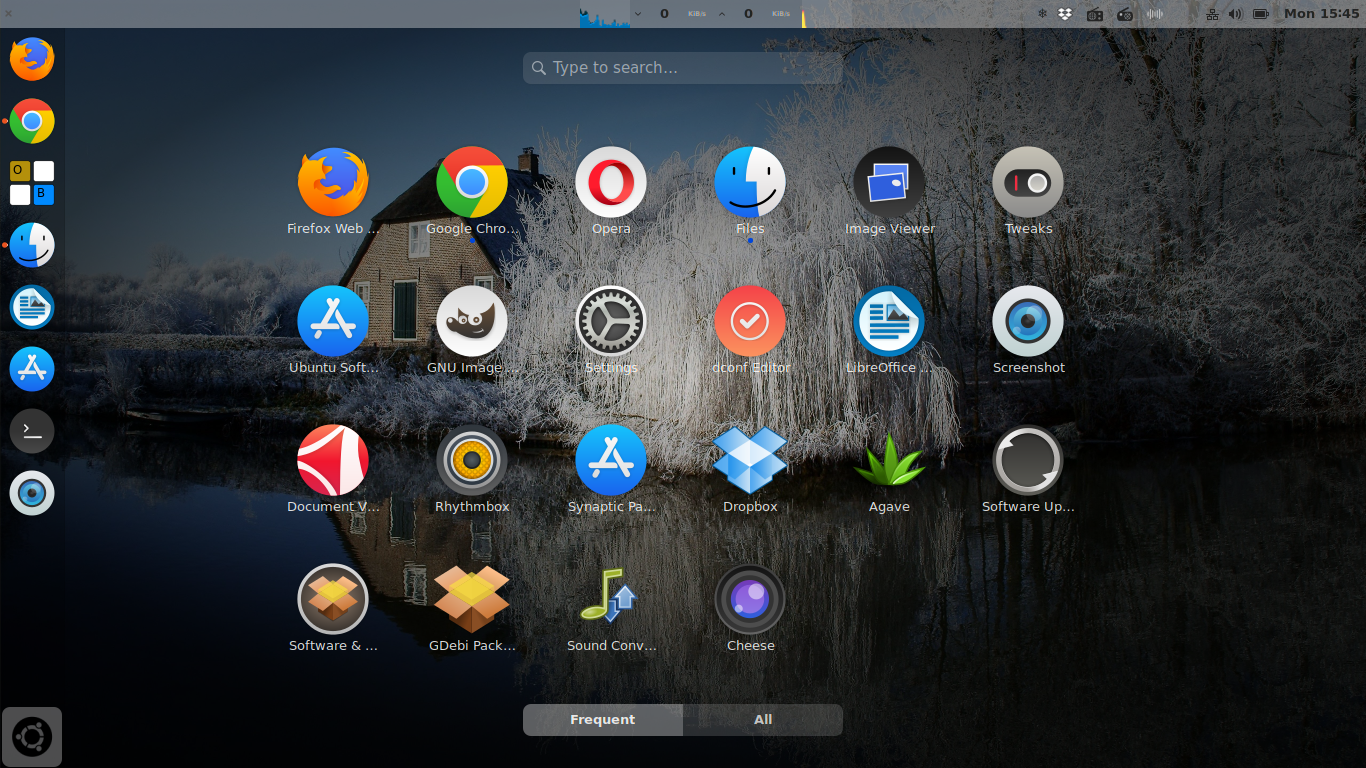Open the clock showing Mon 15:45
This screenshot has width=1366, height=768.
[1321, 14]
